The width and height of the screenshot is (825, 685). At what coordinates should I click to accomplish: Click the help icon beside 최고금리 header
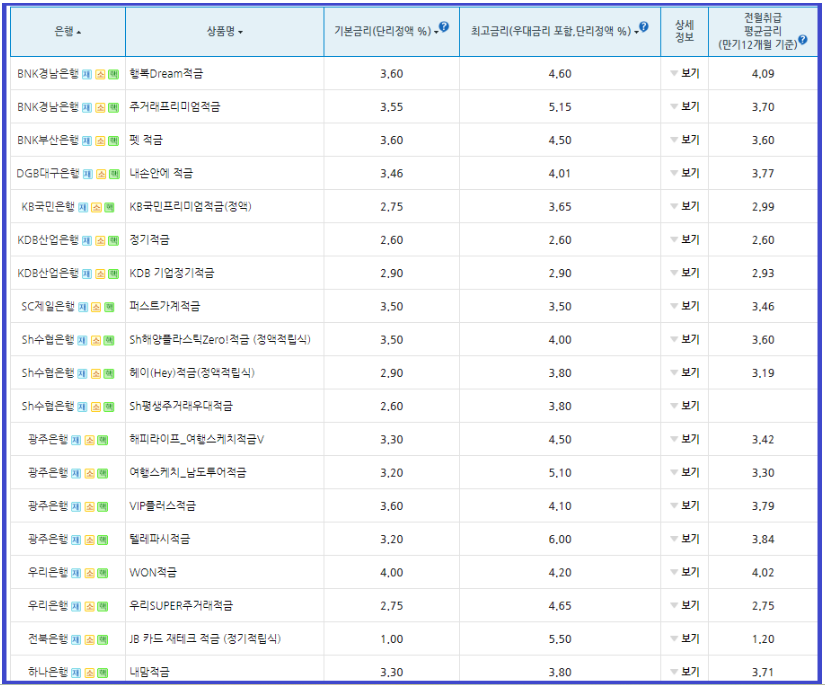(643, 27)
